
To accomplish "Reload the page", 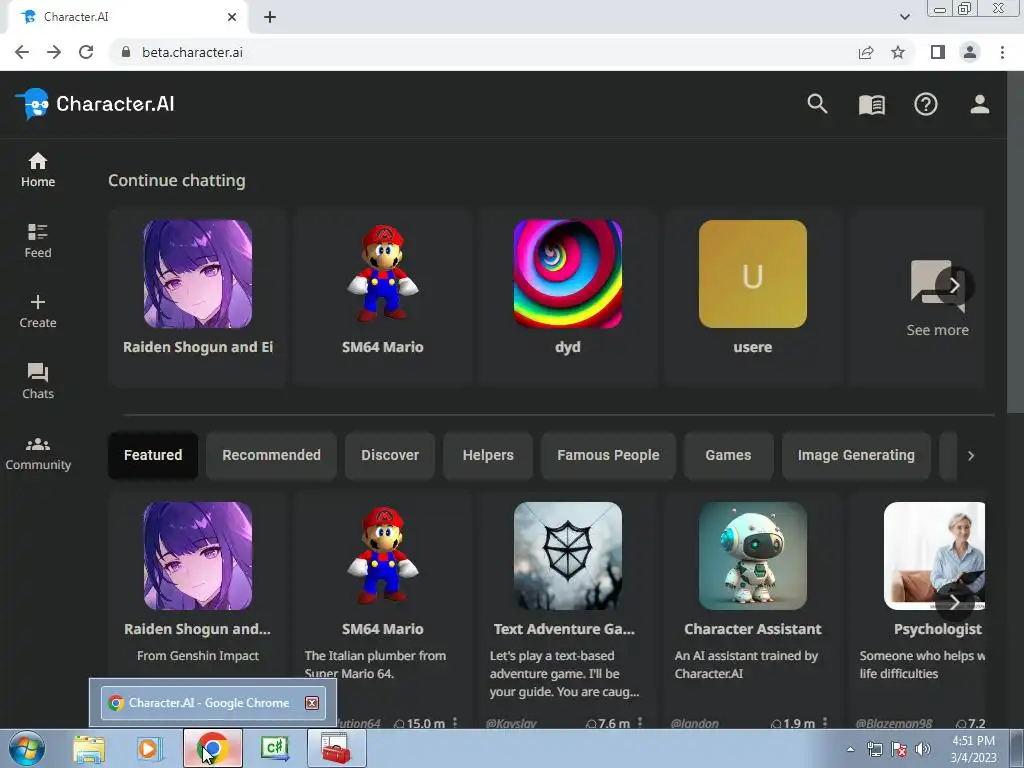I will coord(86,52).
